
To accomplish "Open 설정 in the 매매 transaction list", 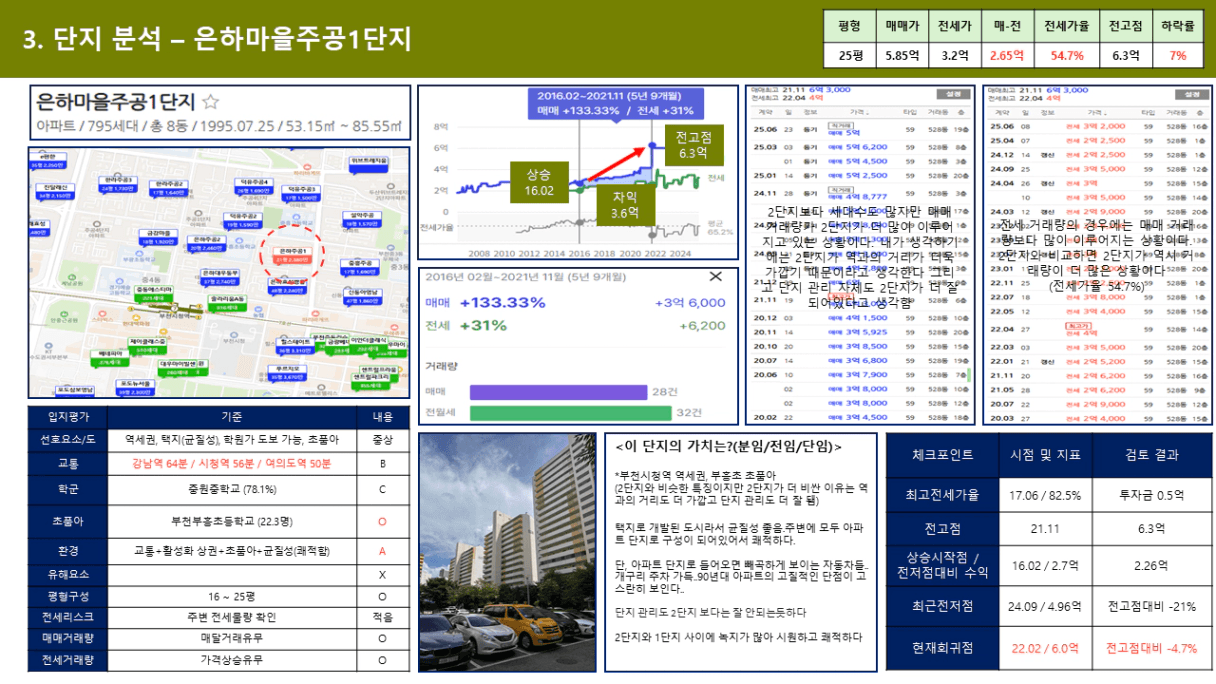I will click(x=954, y=93).
